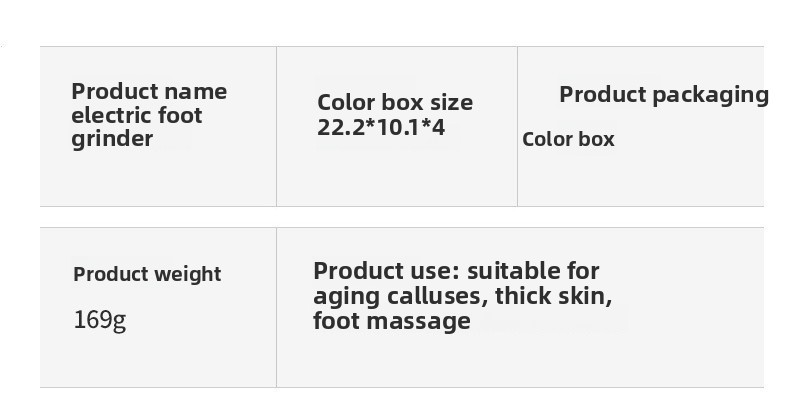Click the "foot massage" text

391,321
